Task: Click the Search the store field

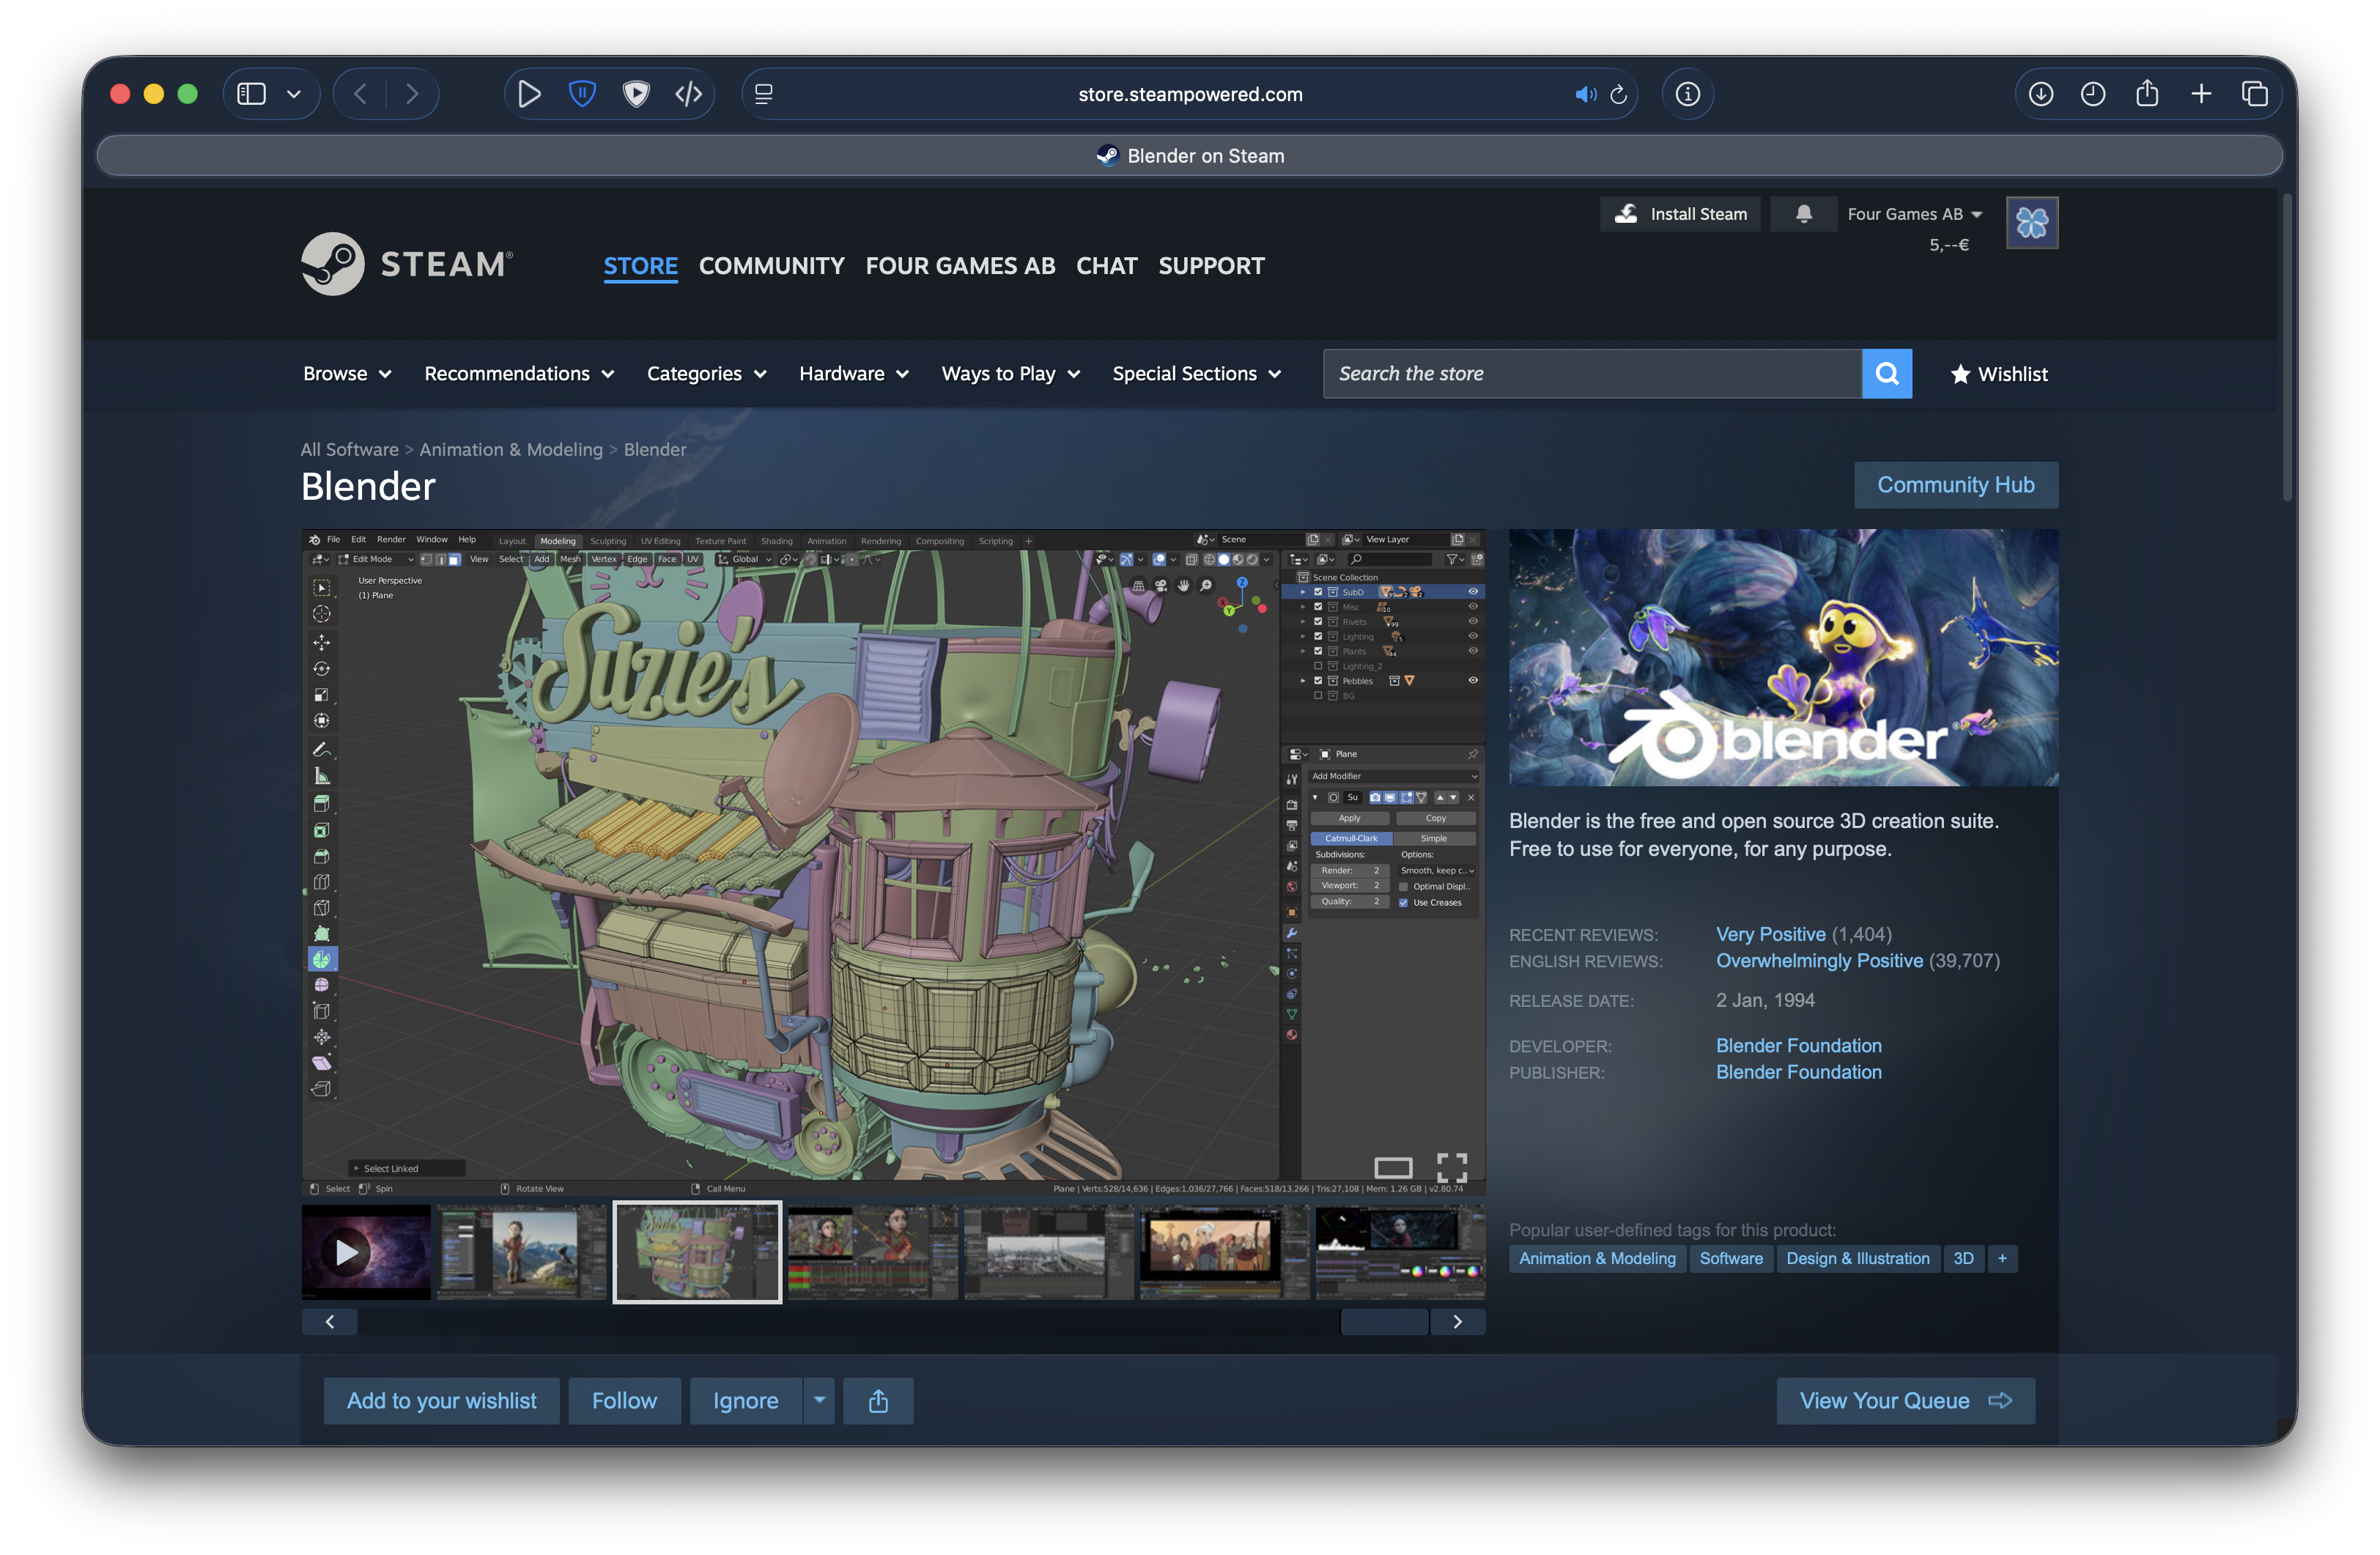Action: pos(1592,374)
